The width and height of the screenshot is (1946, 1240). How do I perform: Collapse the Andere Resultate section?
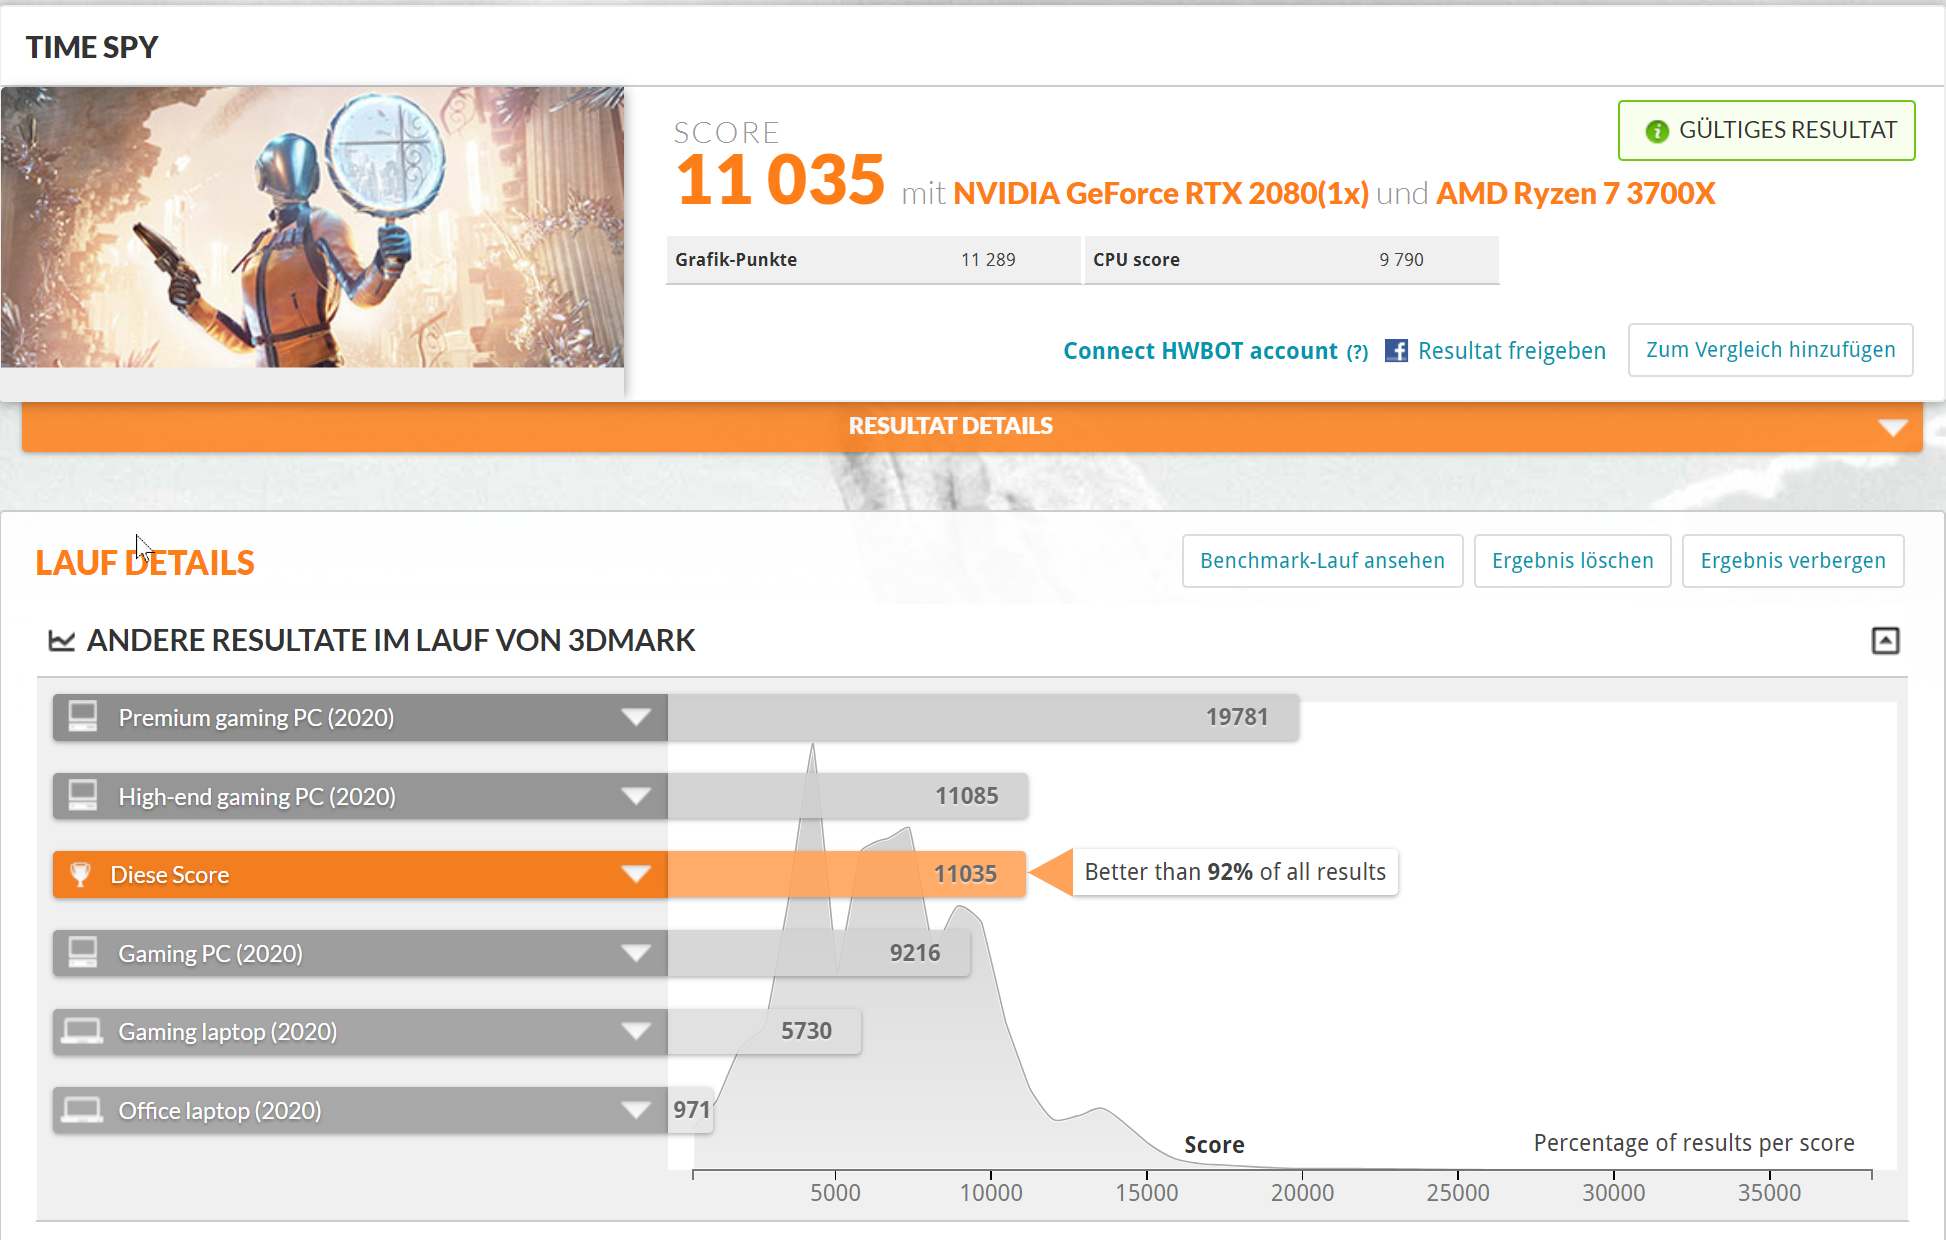[x=1885, y=641]
